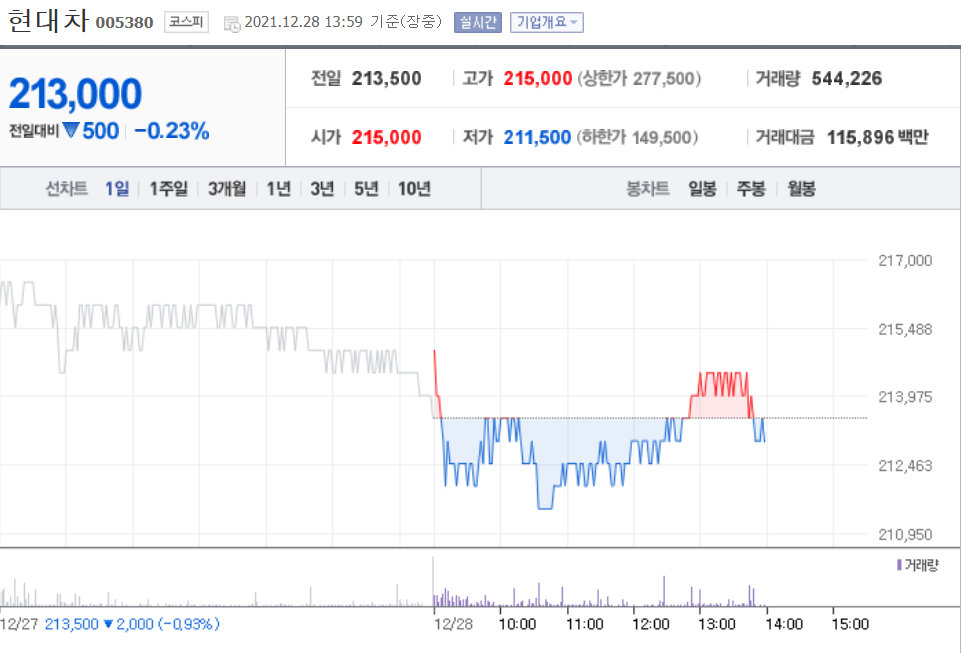This screenshot has width=961, height=653.
Task: Click the 12:00 time axis label
Action: (x=651, y=624)
